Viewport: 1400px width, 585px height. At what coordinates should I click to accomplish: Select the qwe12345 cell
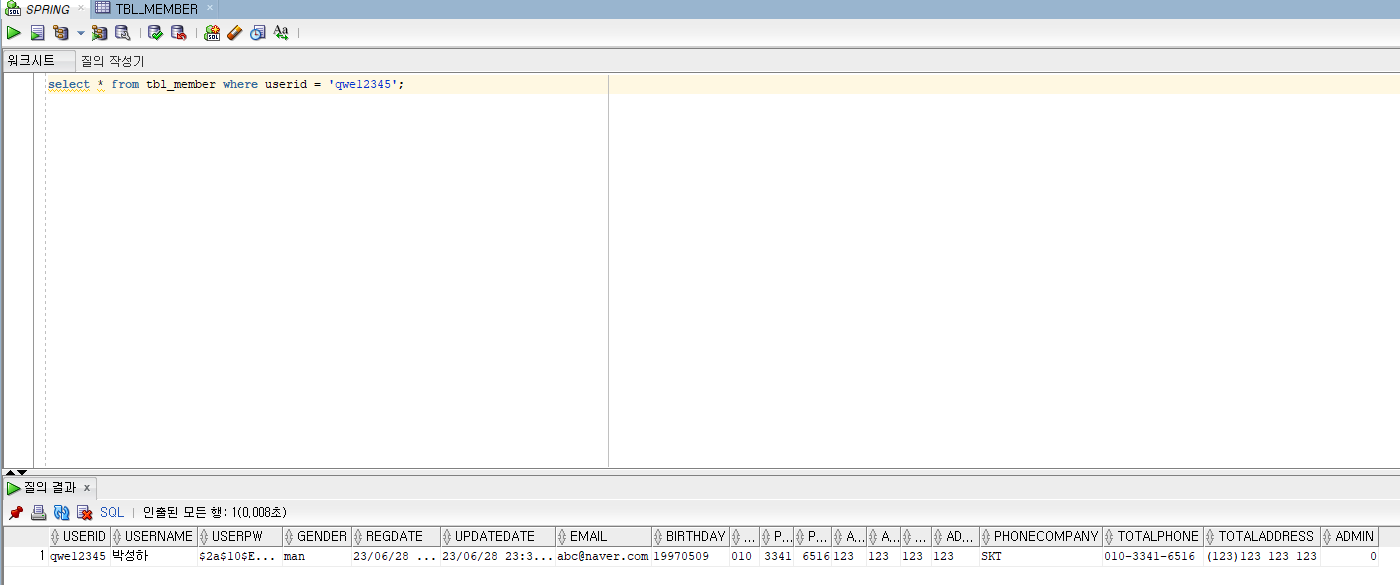(x=79, y=556)
